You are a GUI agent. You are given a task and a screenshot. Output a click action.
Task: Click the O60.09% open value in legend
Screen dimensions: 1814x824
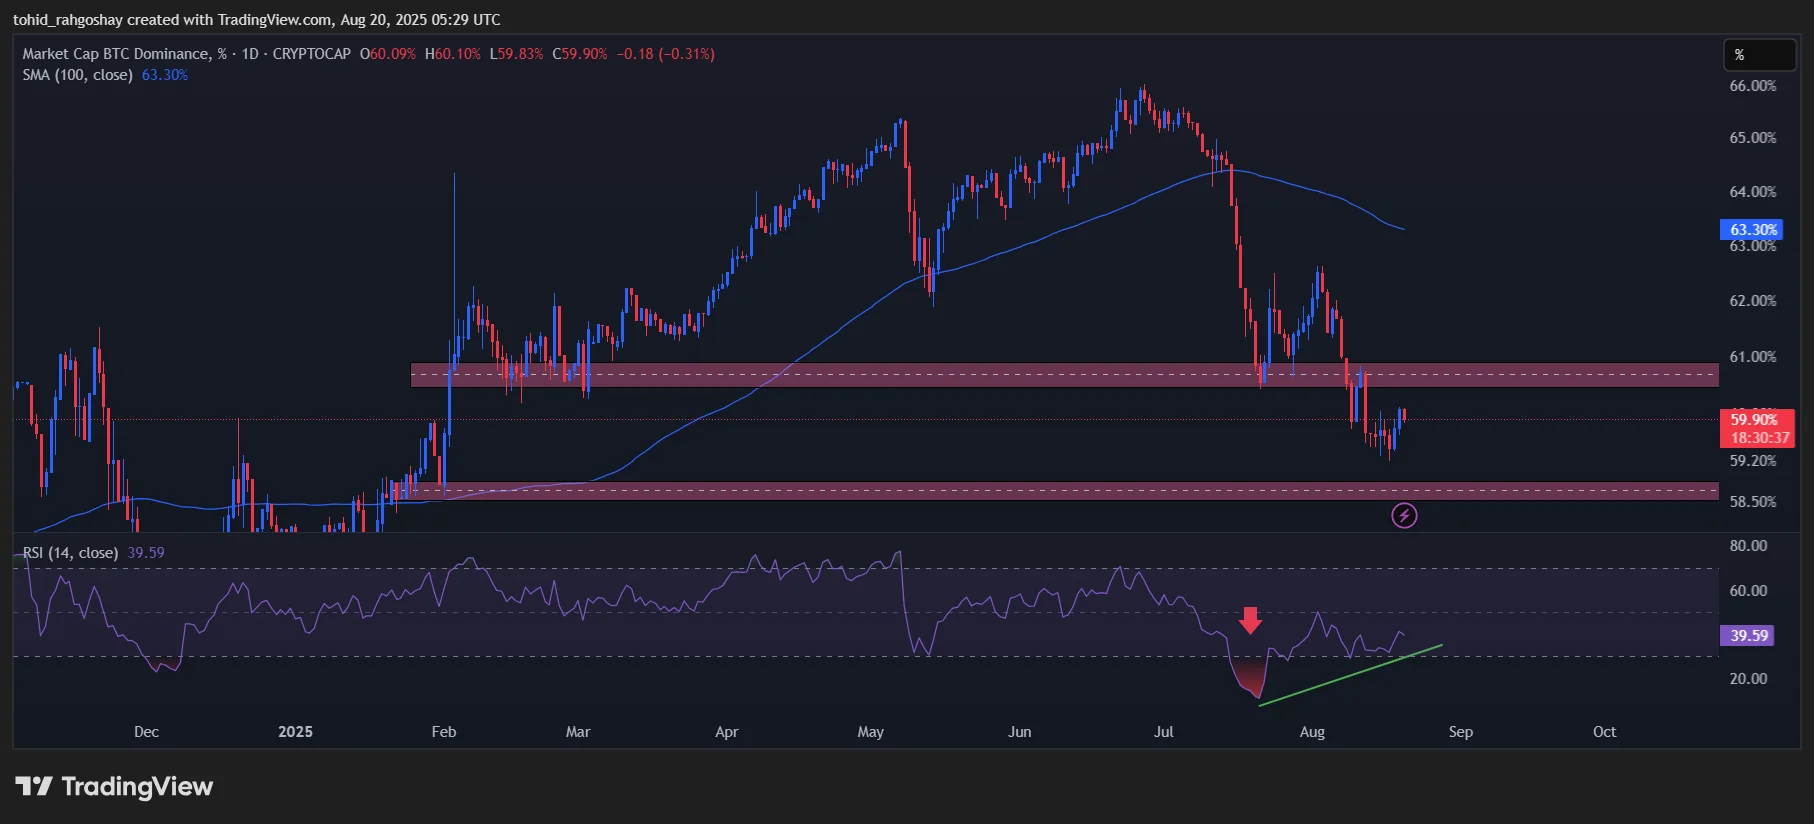(x=388, y=54)
